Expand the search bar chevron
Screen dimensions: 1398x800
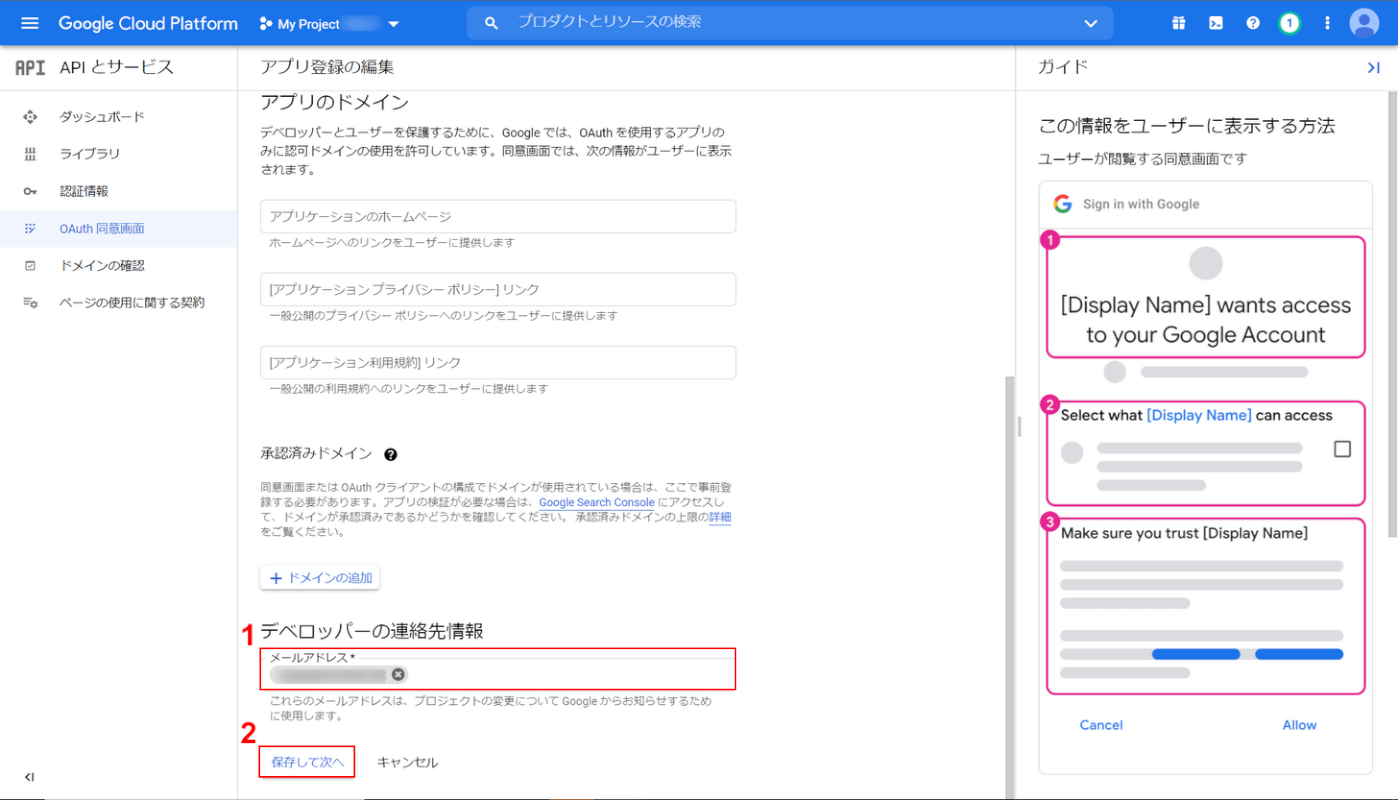(1090, 23)
